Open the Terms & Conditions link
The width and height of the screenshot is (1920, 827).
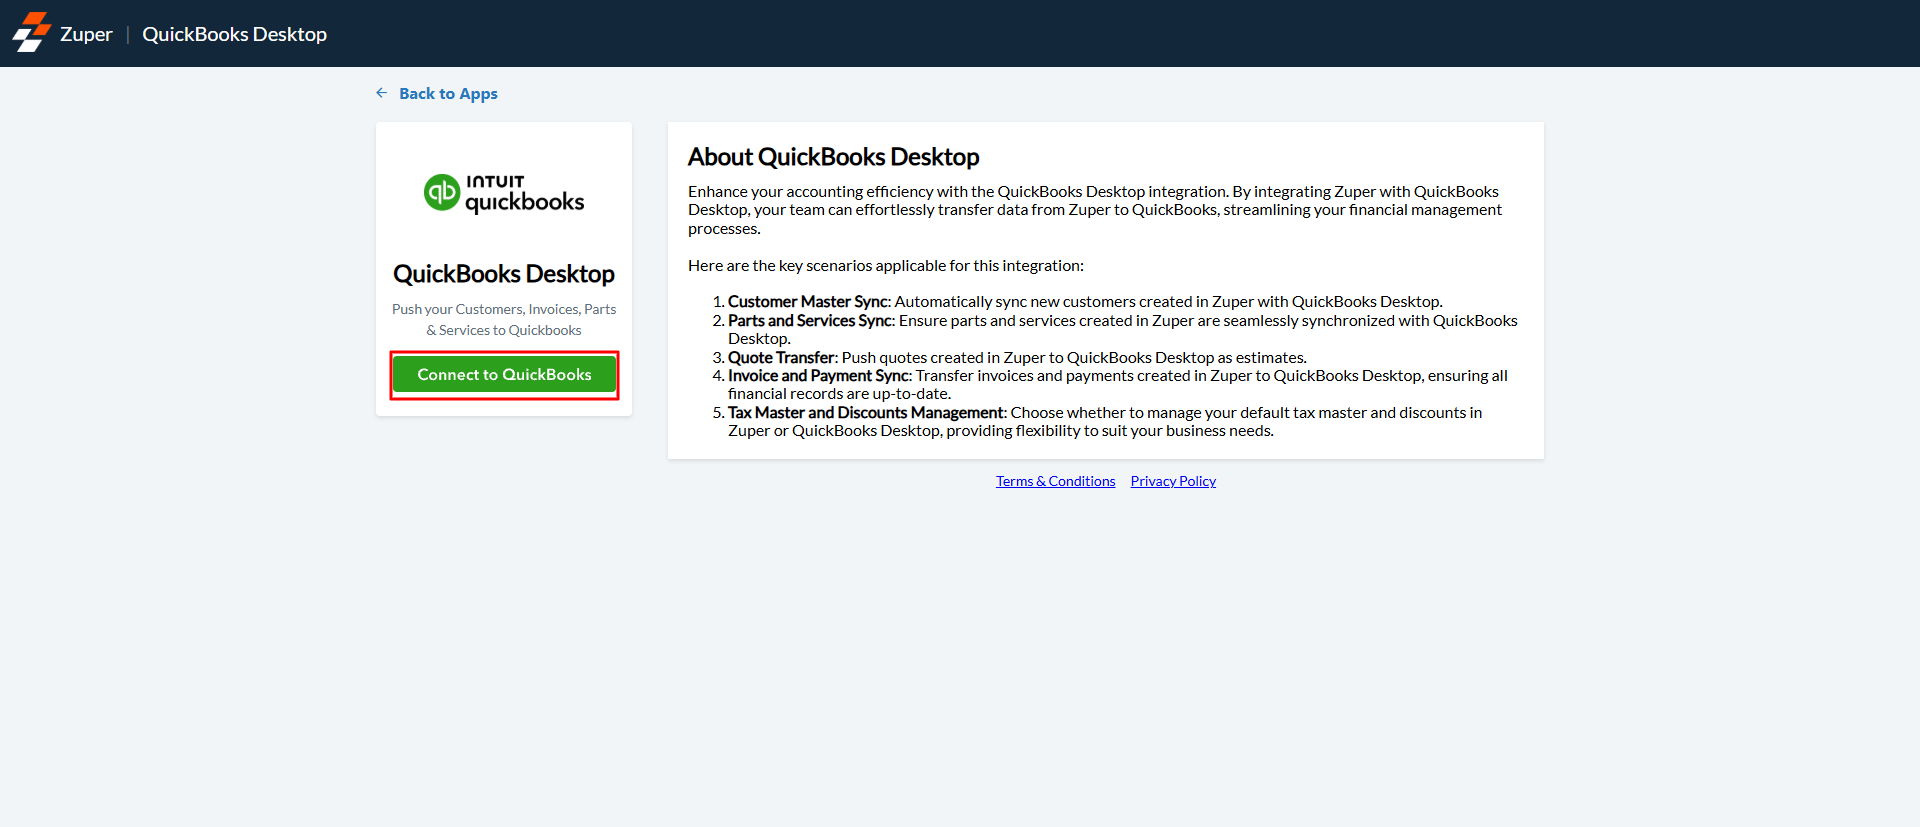click(1055, 481)
